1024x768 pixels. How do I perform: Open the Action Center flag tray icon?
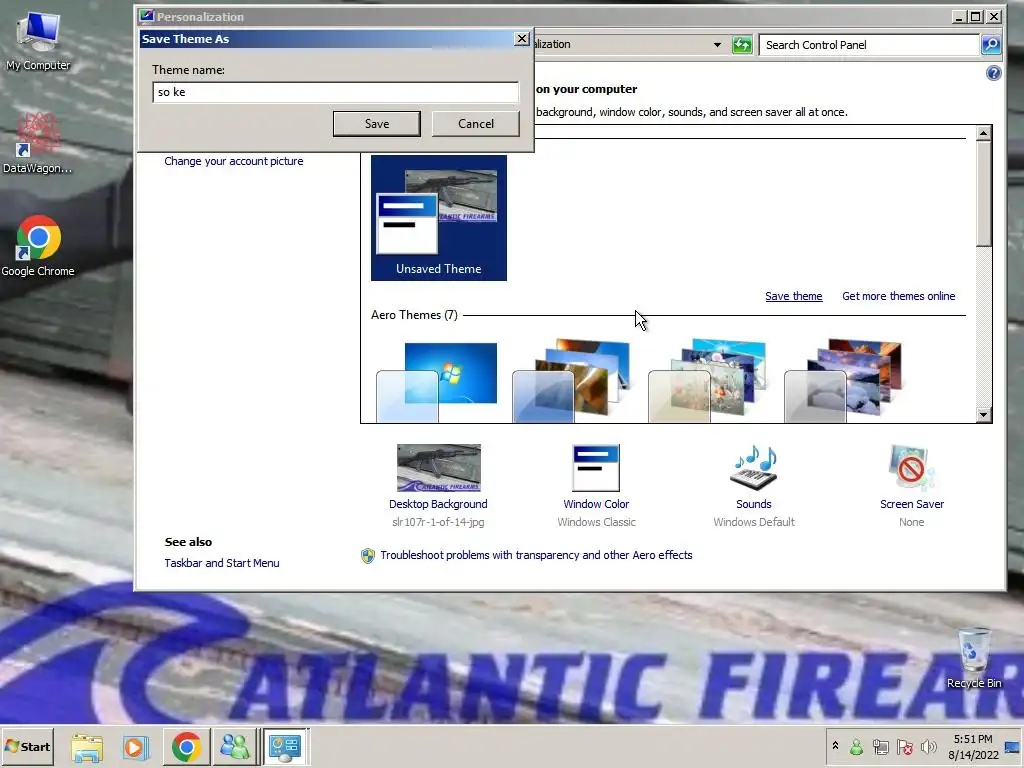[x=904, y=746]
